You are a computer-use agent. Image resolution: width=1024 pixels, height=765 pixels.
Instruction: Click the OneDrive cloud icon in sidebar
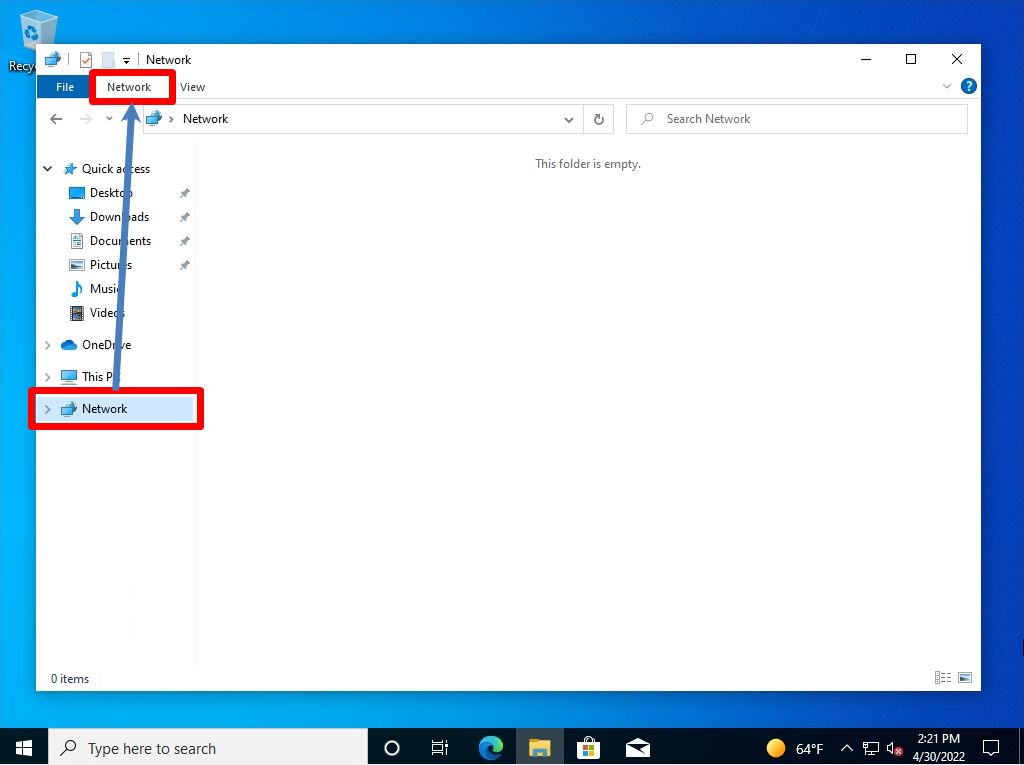pyautogui.click(x=69, y=344)
